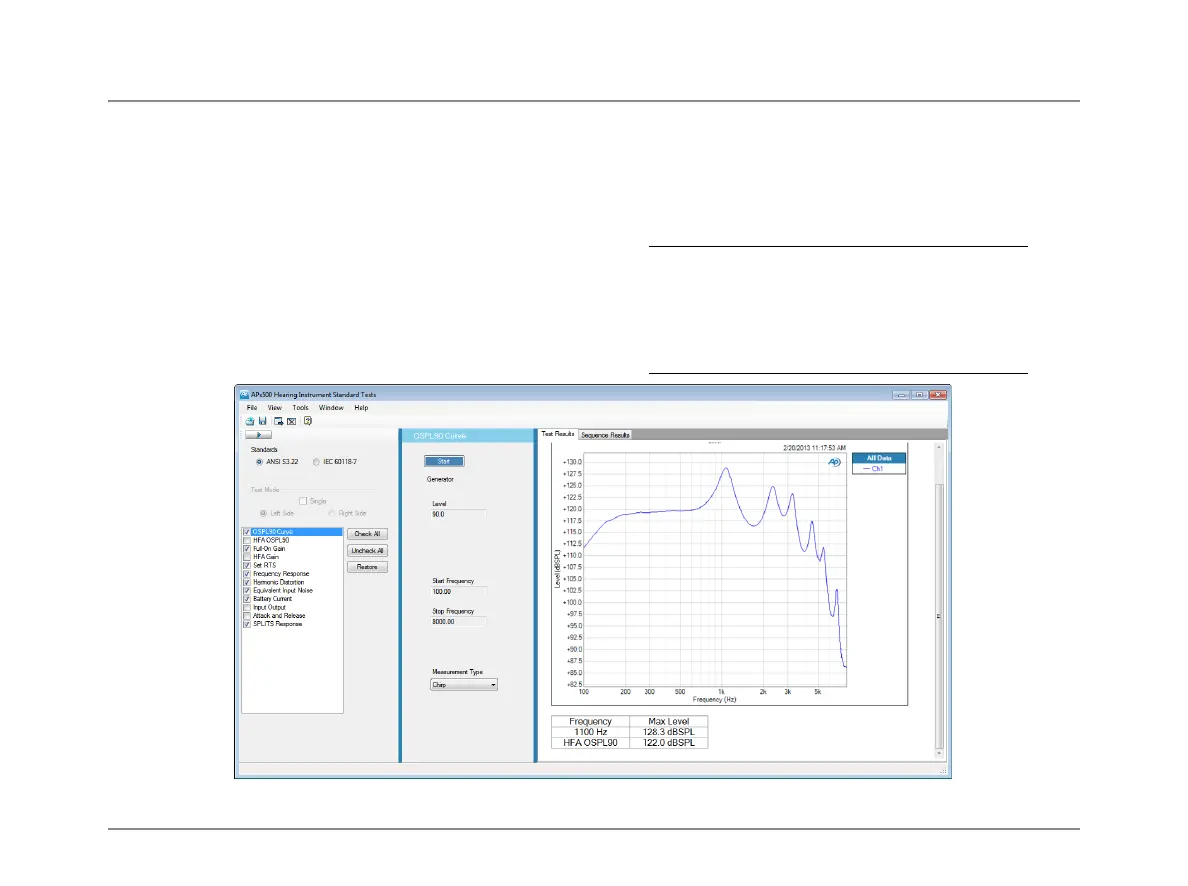Enable the Input Output checkbox
This screenshot has width=1188, height=886.
[247, 607]
